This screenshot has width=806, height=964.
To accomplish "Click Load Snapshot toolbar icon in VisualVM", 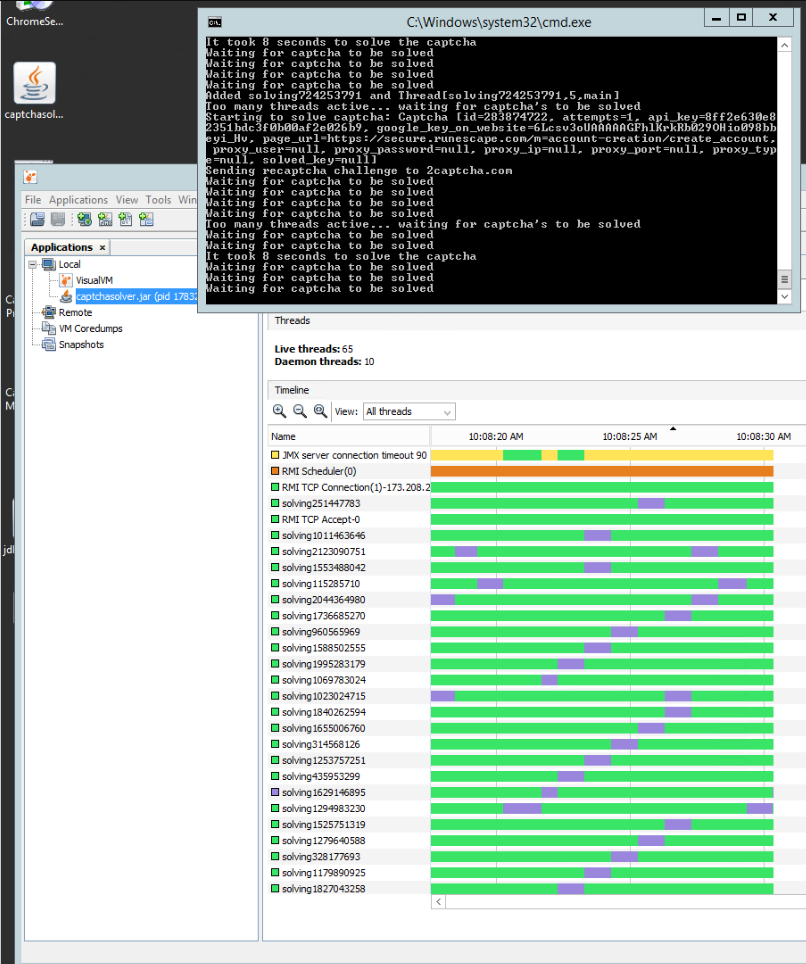I will (38, 219).
